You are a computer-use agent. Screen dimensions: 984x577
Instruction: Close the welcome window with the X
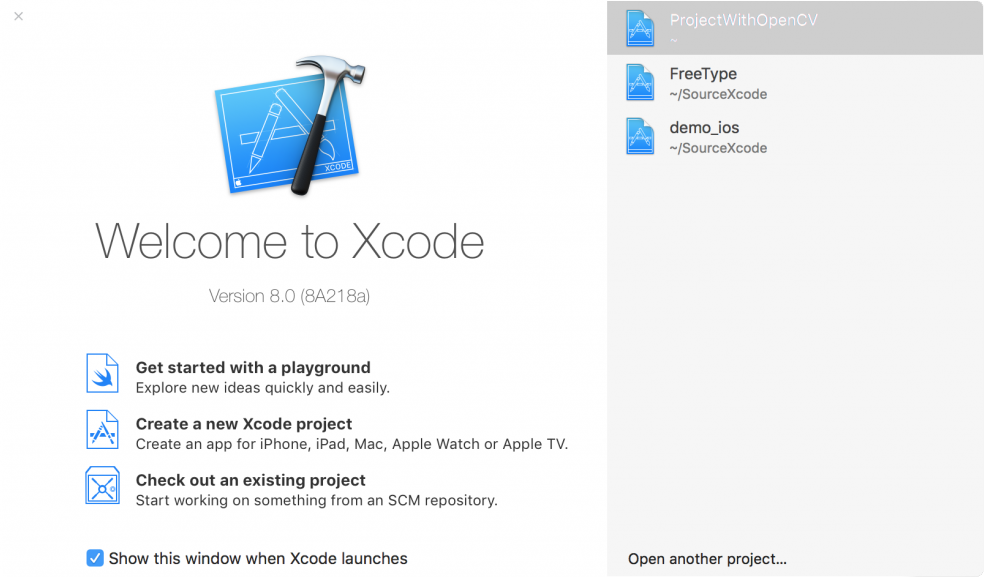pyautogui.click(x=17, y=16)
